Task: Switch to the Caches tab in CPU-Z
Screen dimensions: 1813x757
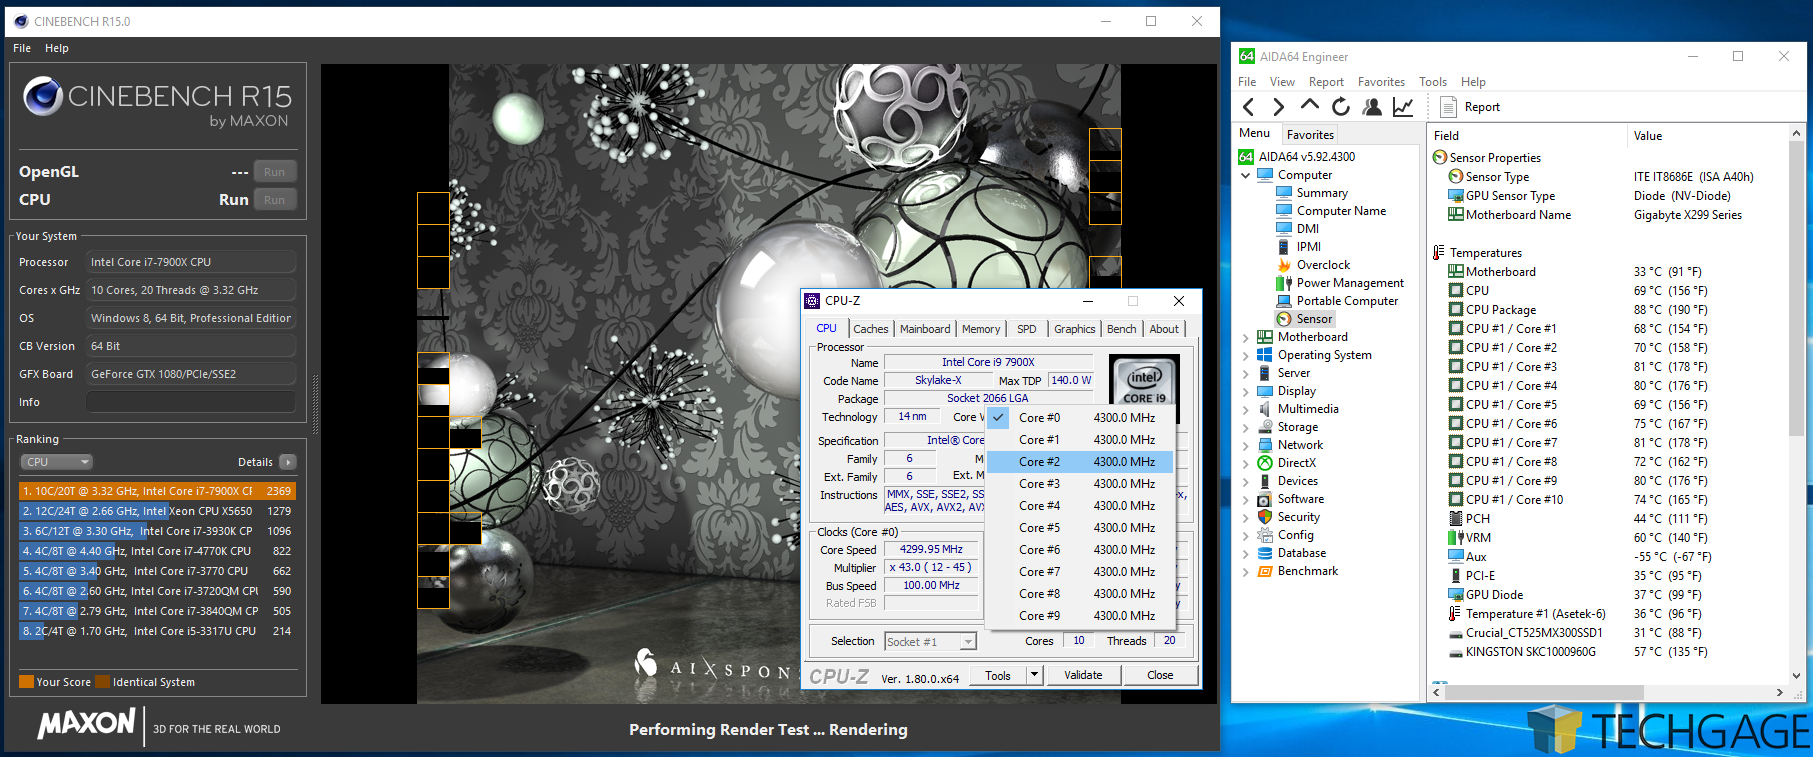Action: (x=870, y=329)
